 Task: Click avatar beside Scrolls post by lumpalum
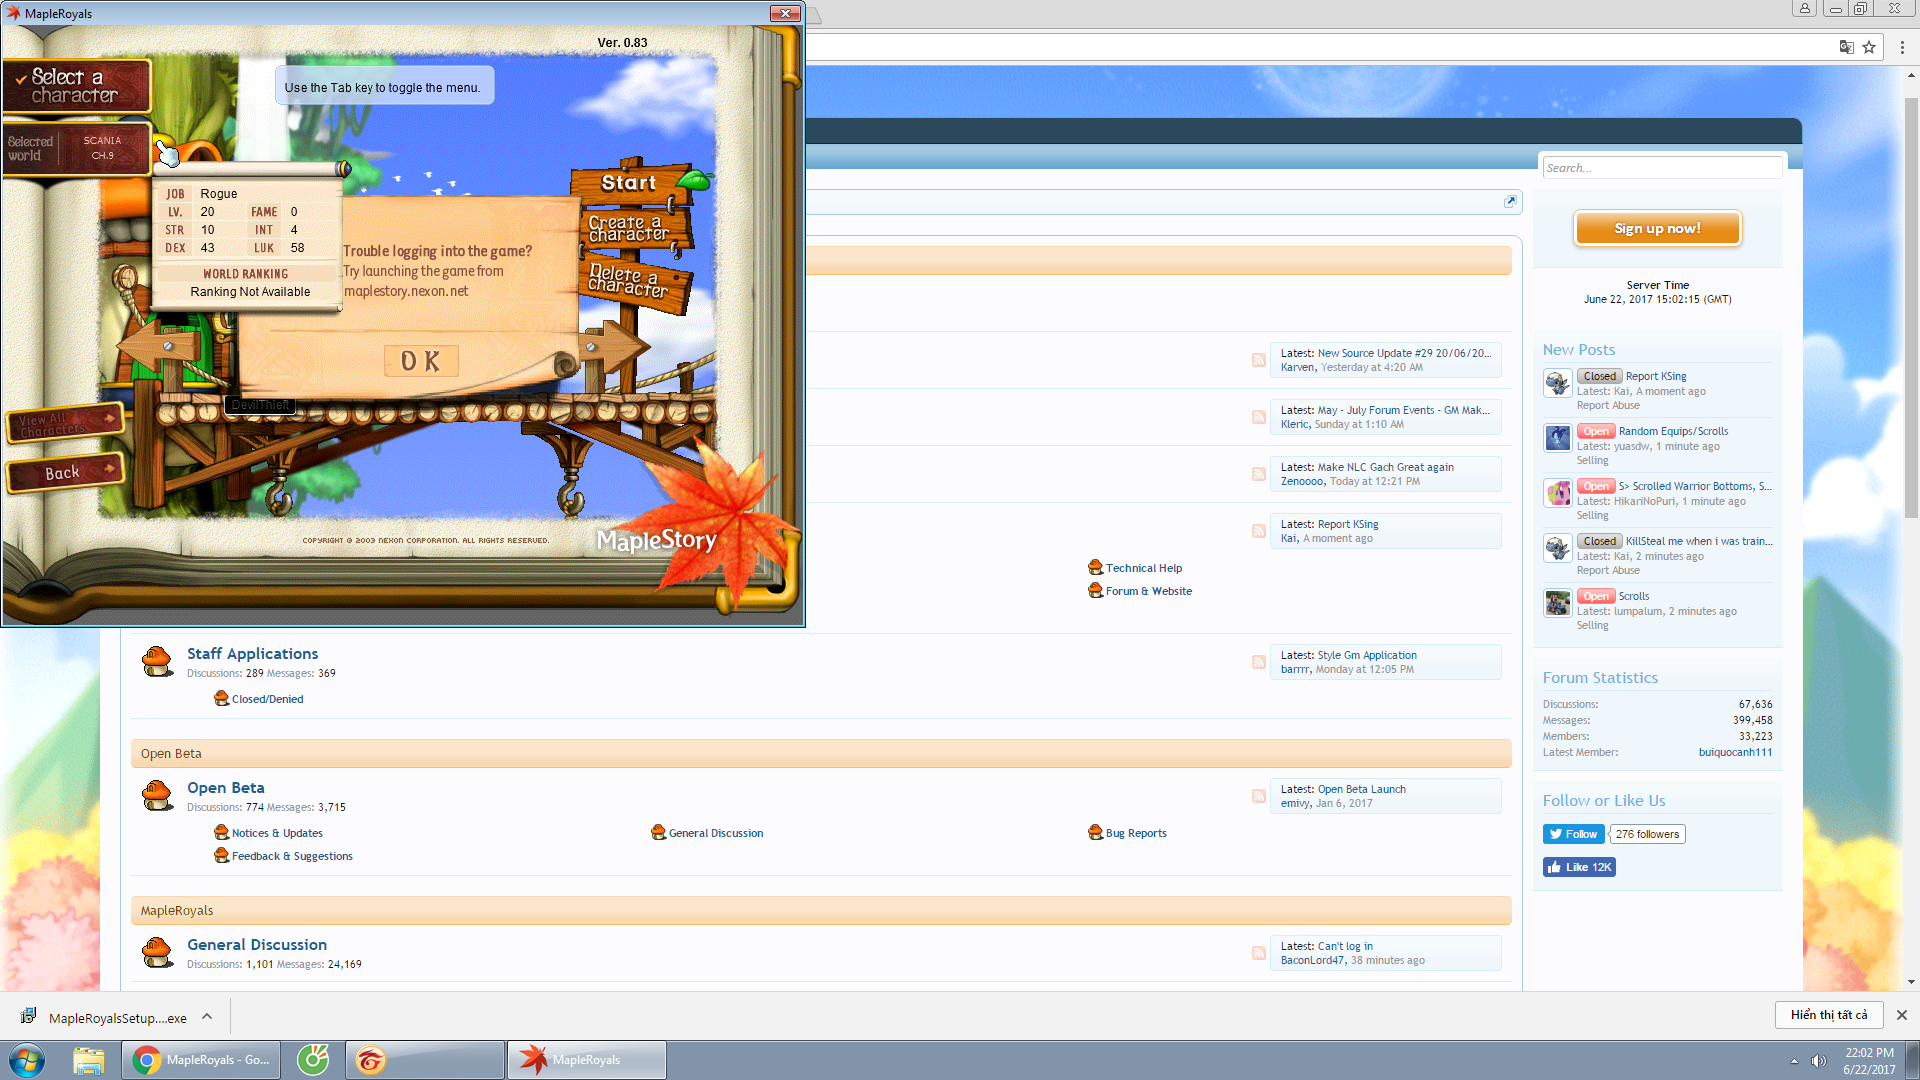[1558, 603]
